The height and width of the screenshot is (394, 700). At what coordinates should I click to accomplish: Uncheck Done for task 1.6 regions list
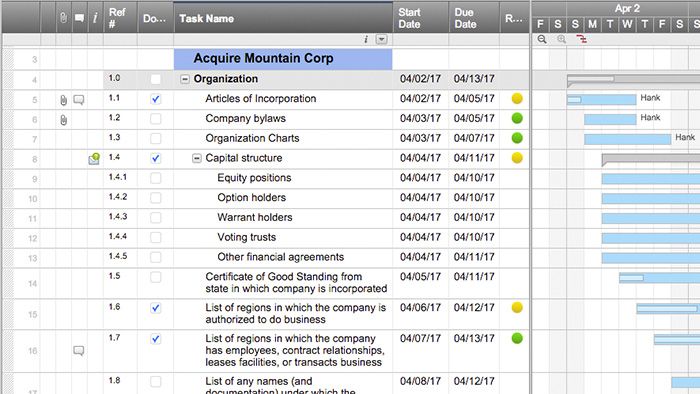point(155,308)
